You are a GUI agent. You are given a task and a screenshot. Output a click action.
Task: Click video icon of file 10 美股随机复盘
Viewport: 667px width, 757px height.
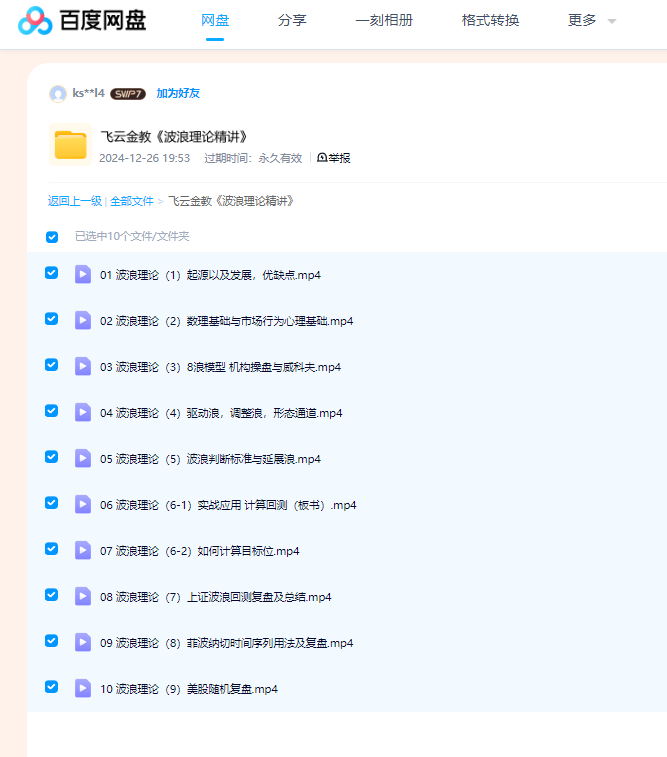pos(83,688)
